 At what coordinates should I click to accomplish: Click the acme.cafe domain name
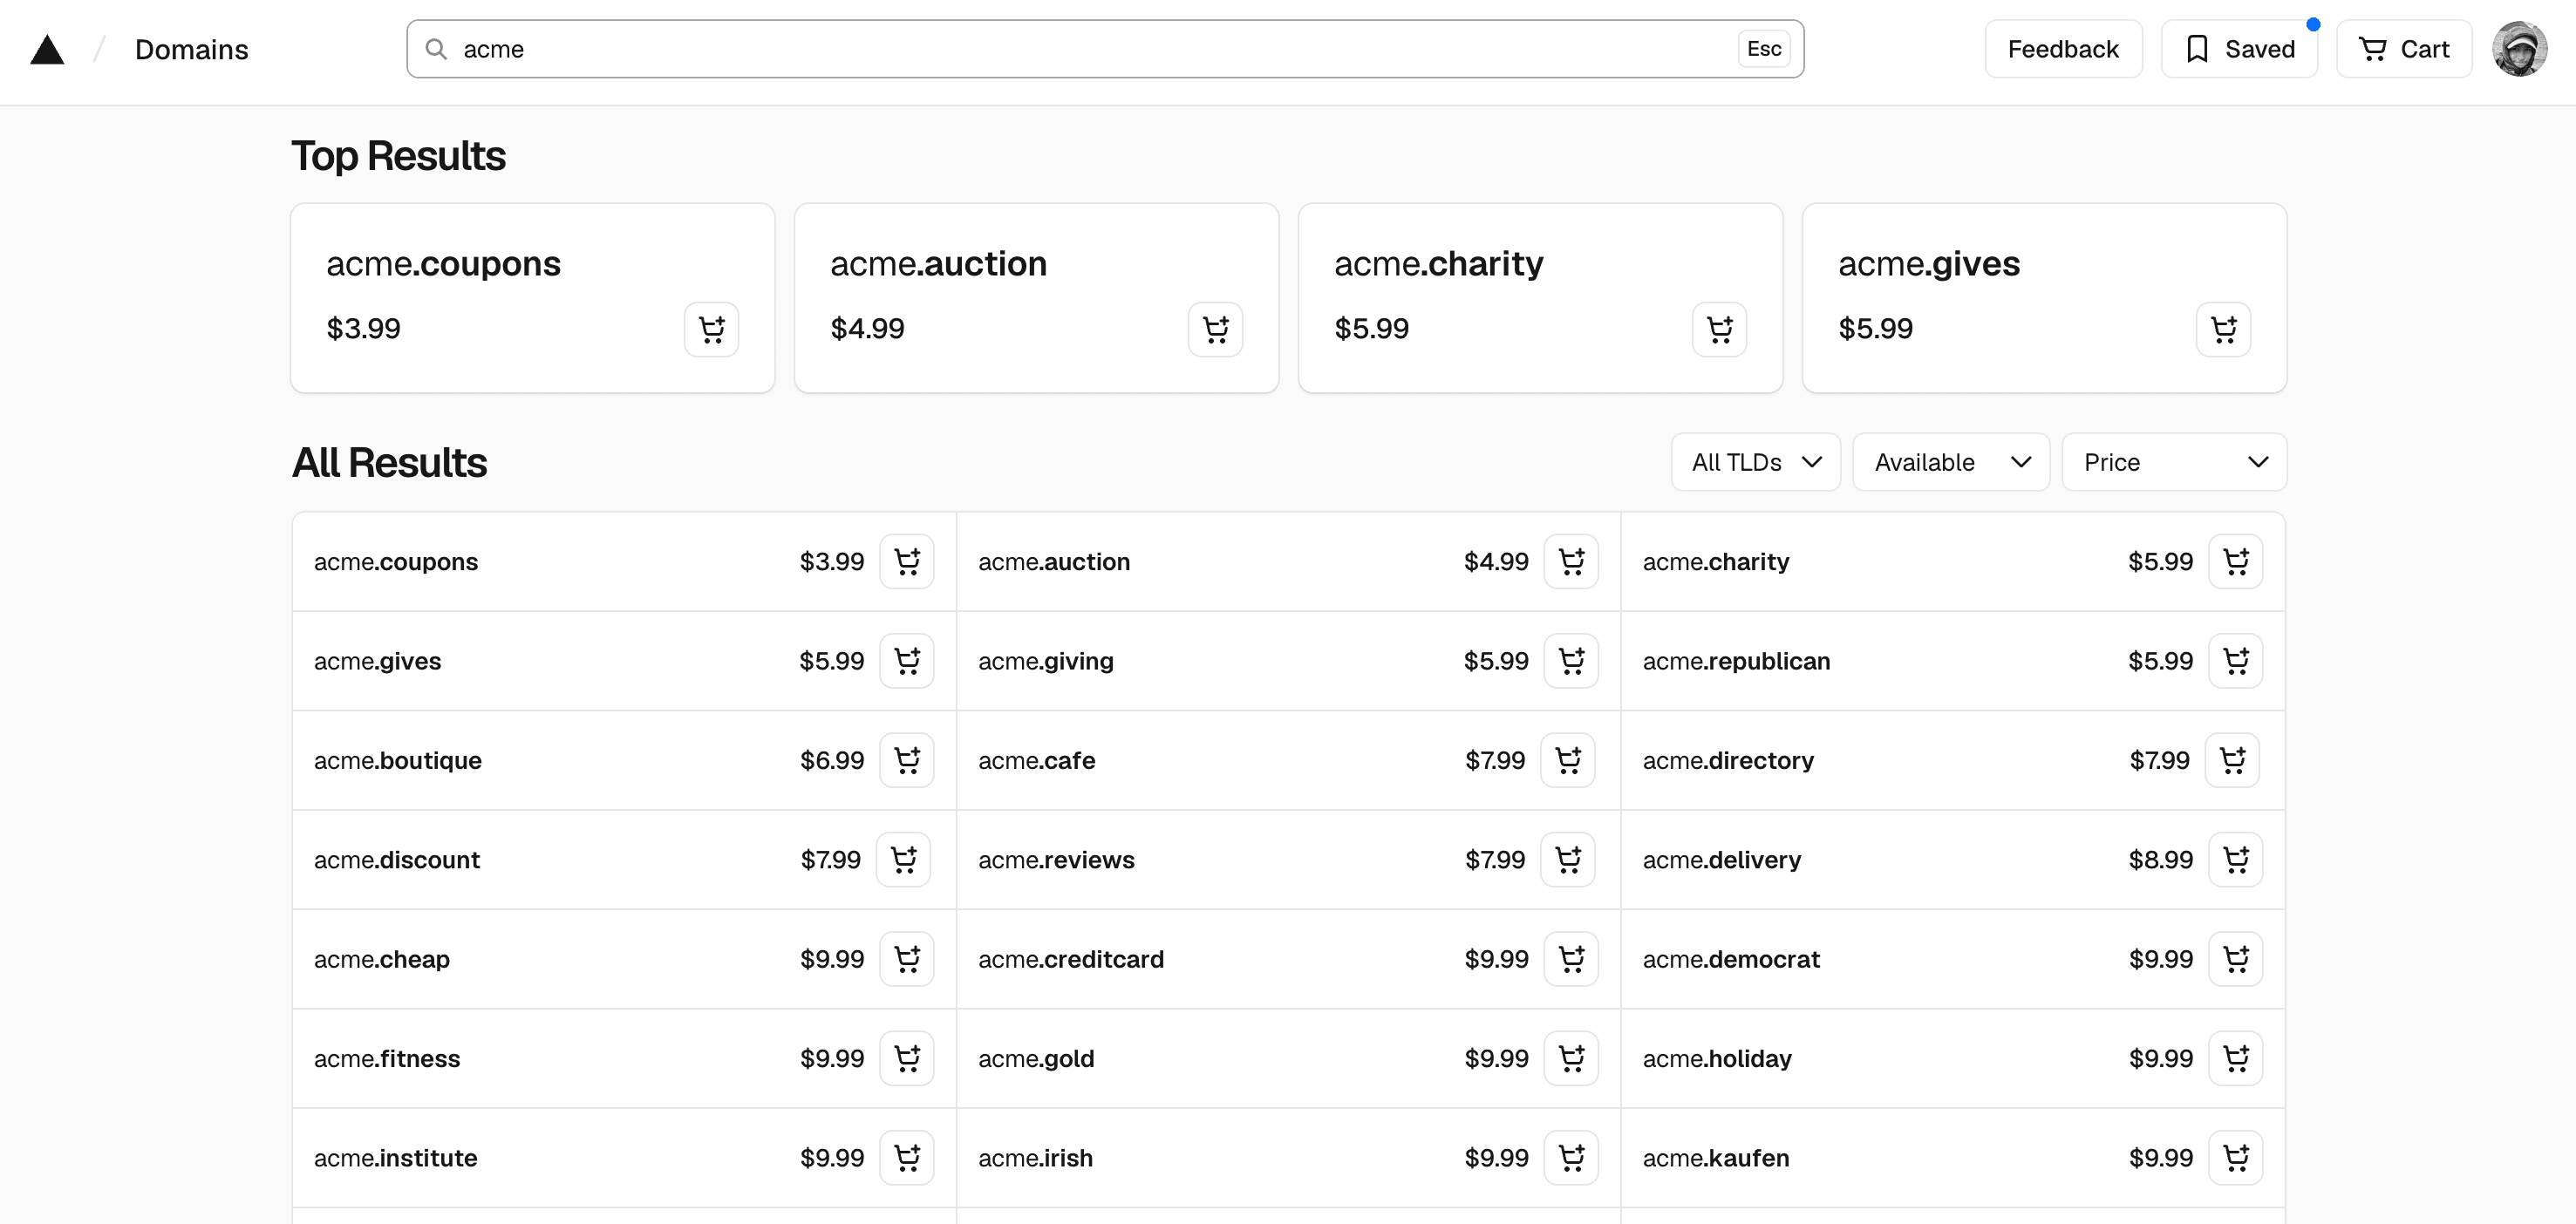click(x=1037, y=760)
